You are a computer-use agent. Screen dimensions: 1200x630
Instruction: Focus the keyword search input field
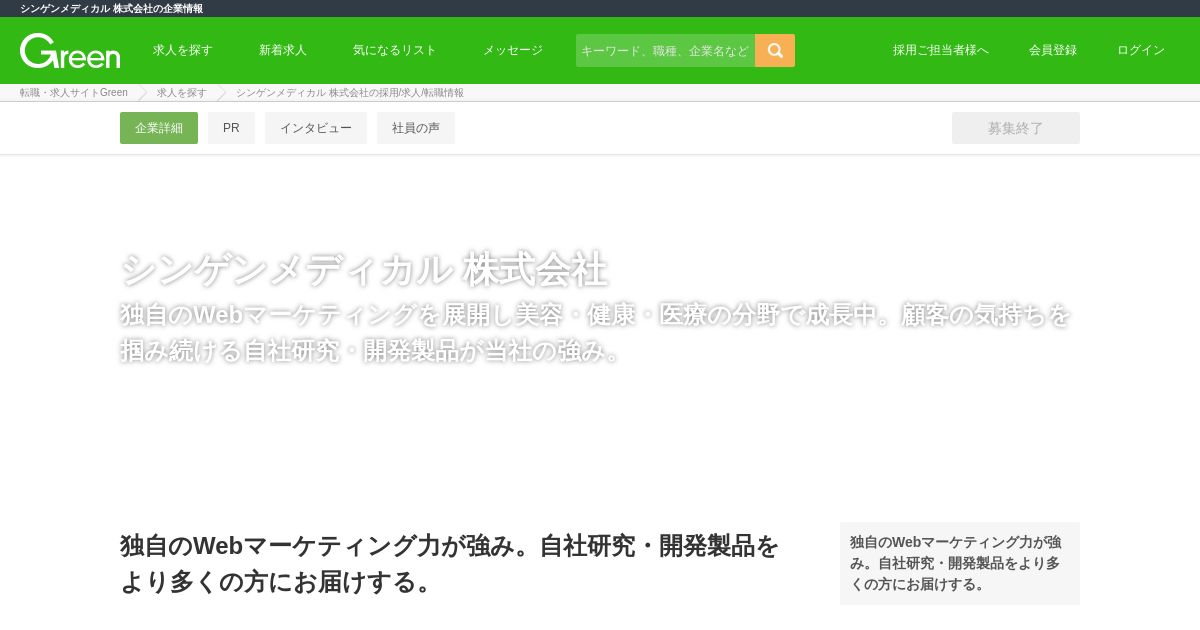pos(665,50)
